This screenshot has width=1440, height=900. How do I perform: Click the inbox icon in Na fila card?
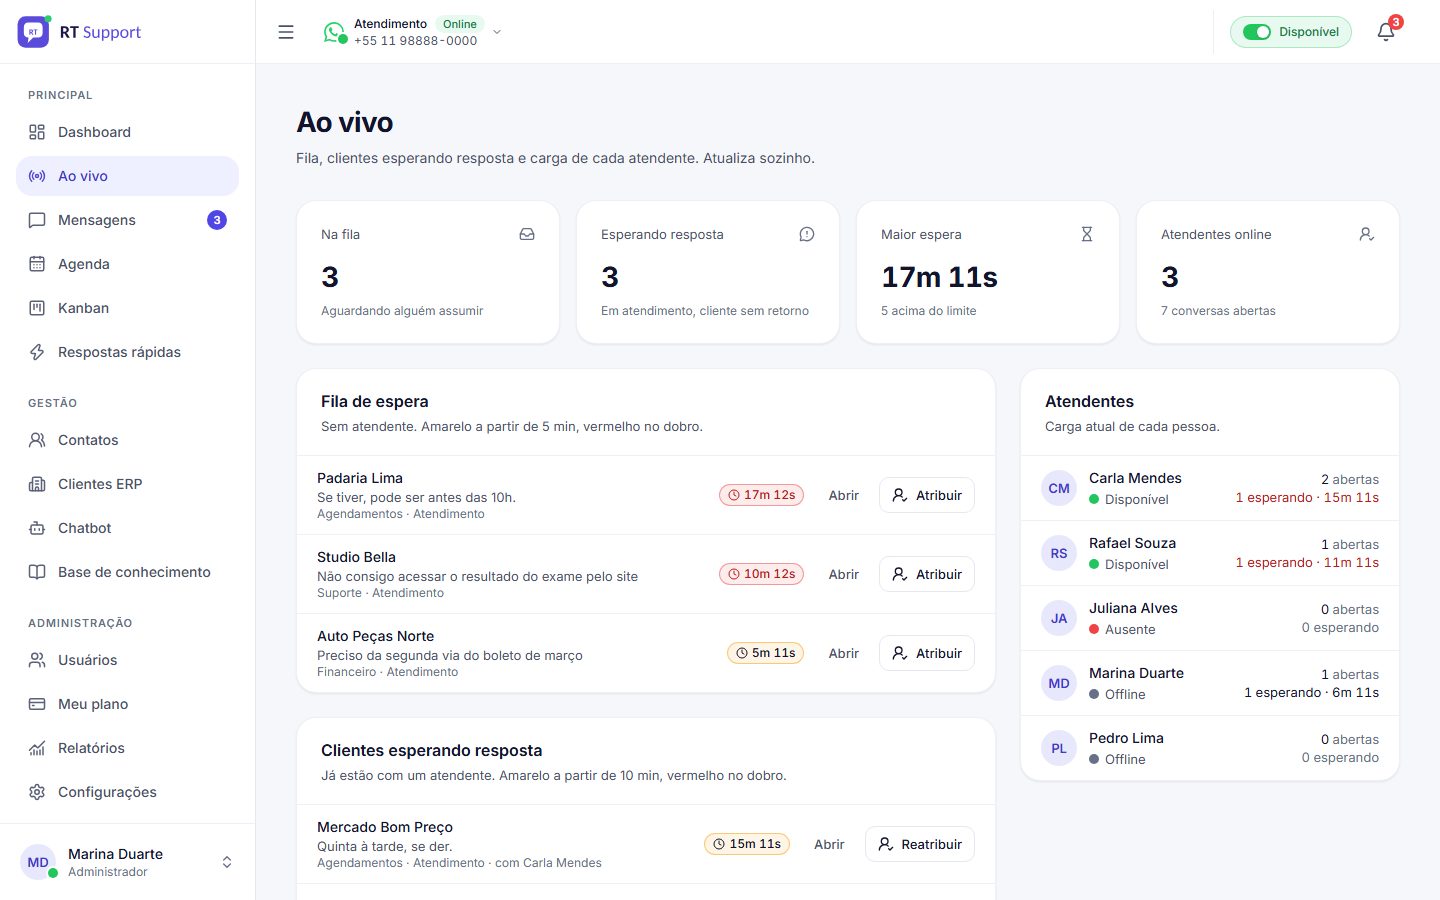tap(527, 234)
